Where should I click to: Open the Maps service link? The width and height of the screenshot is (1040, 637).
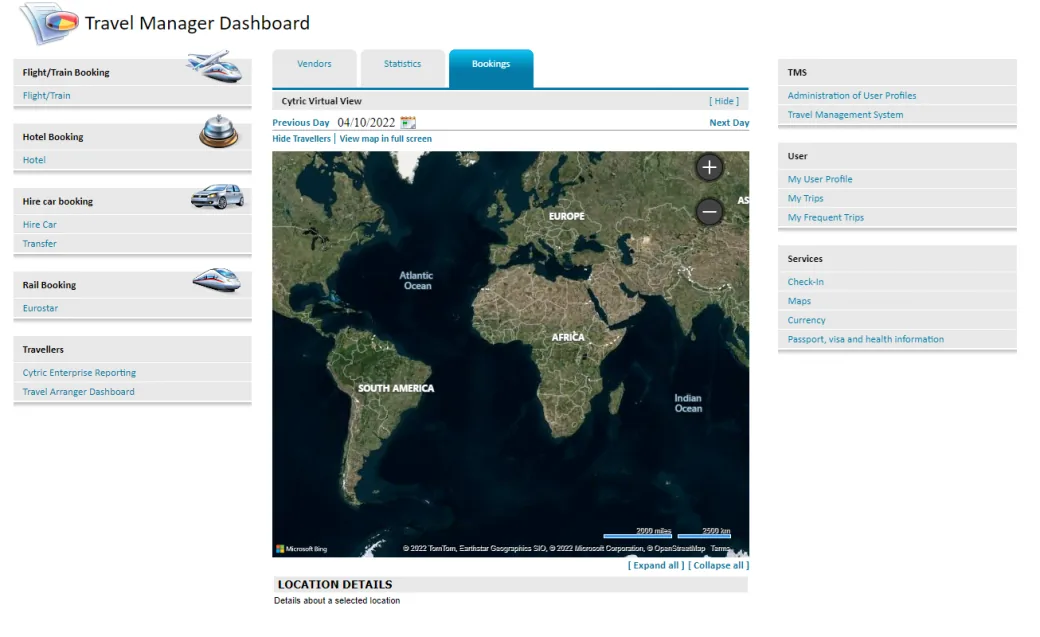pyautogui.click(x=799, y=301)
